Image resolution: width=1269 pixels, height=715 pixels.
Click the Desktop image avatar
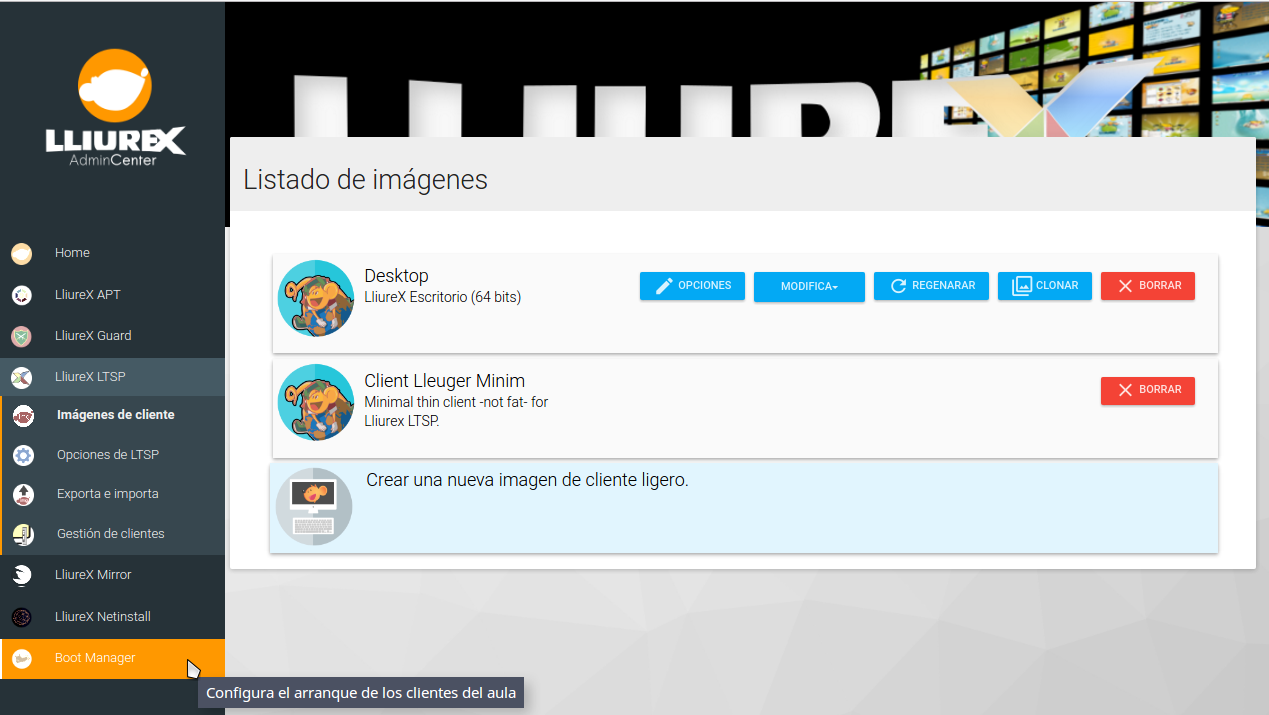[316, 298]
